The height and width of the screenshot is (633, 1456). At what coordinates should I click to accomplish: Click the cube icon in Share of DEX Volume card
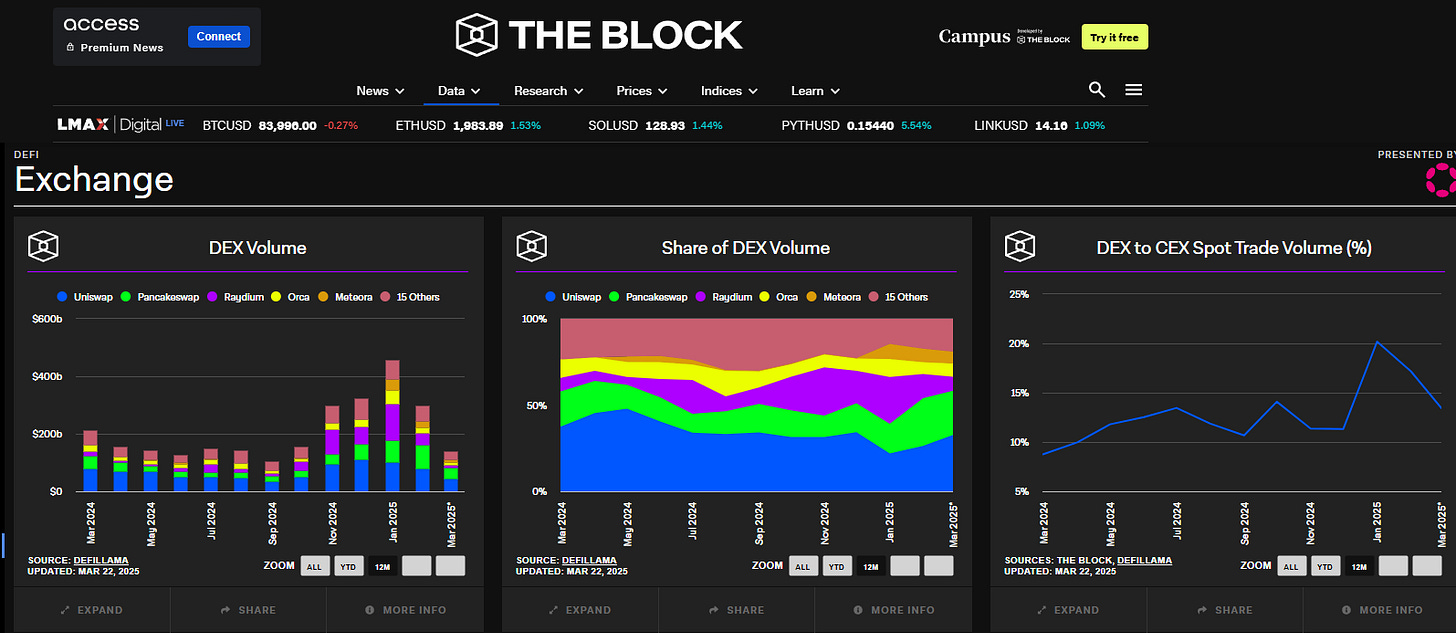532,247
